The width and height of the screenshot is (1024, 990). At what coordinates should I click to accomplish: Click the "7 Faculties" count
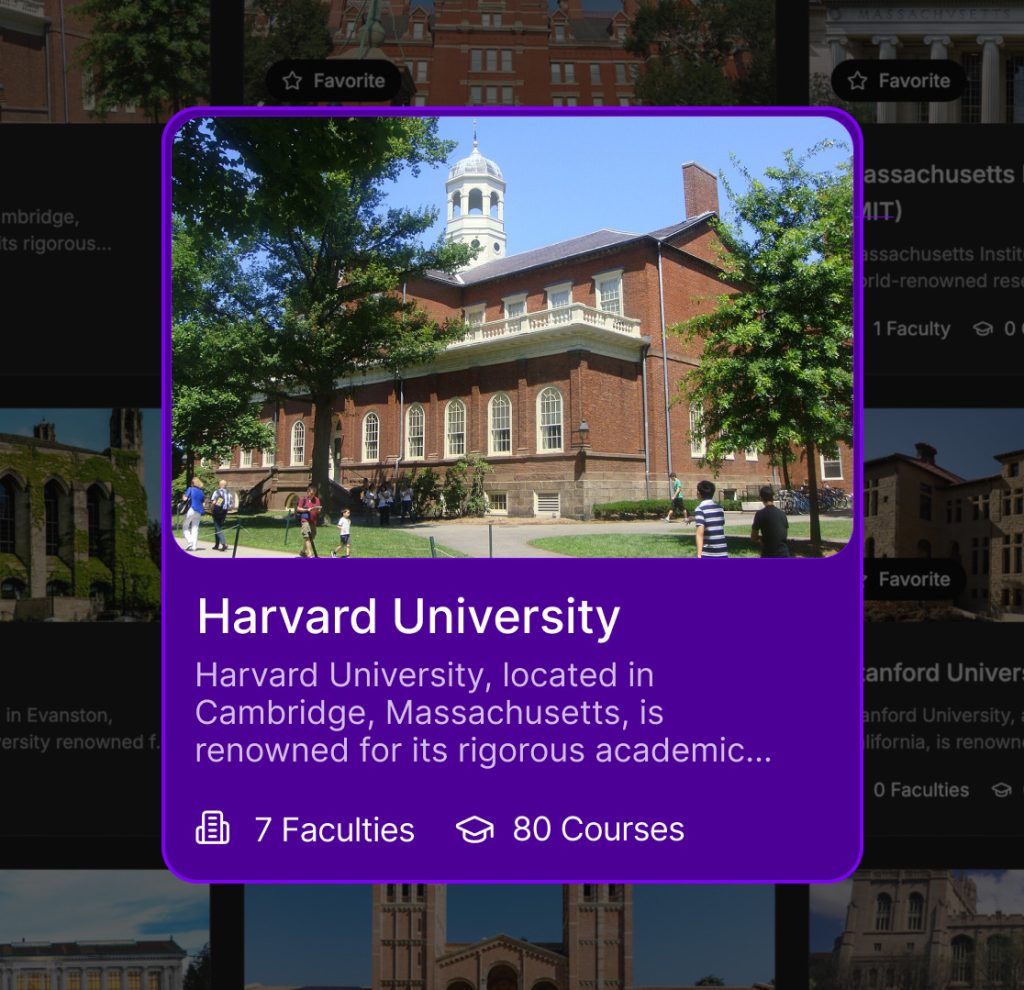coord(334,829)
